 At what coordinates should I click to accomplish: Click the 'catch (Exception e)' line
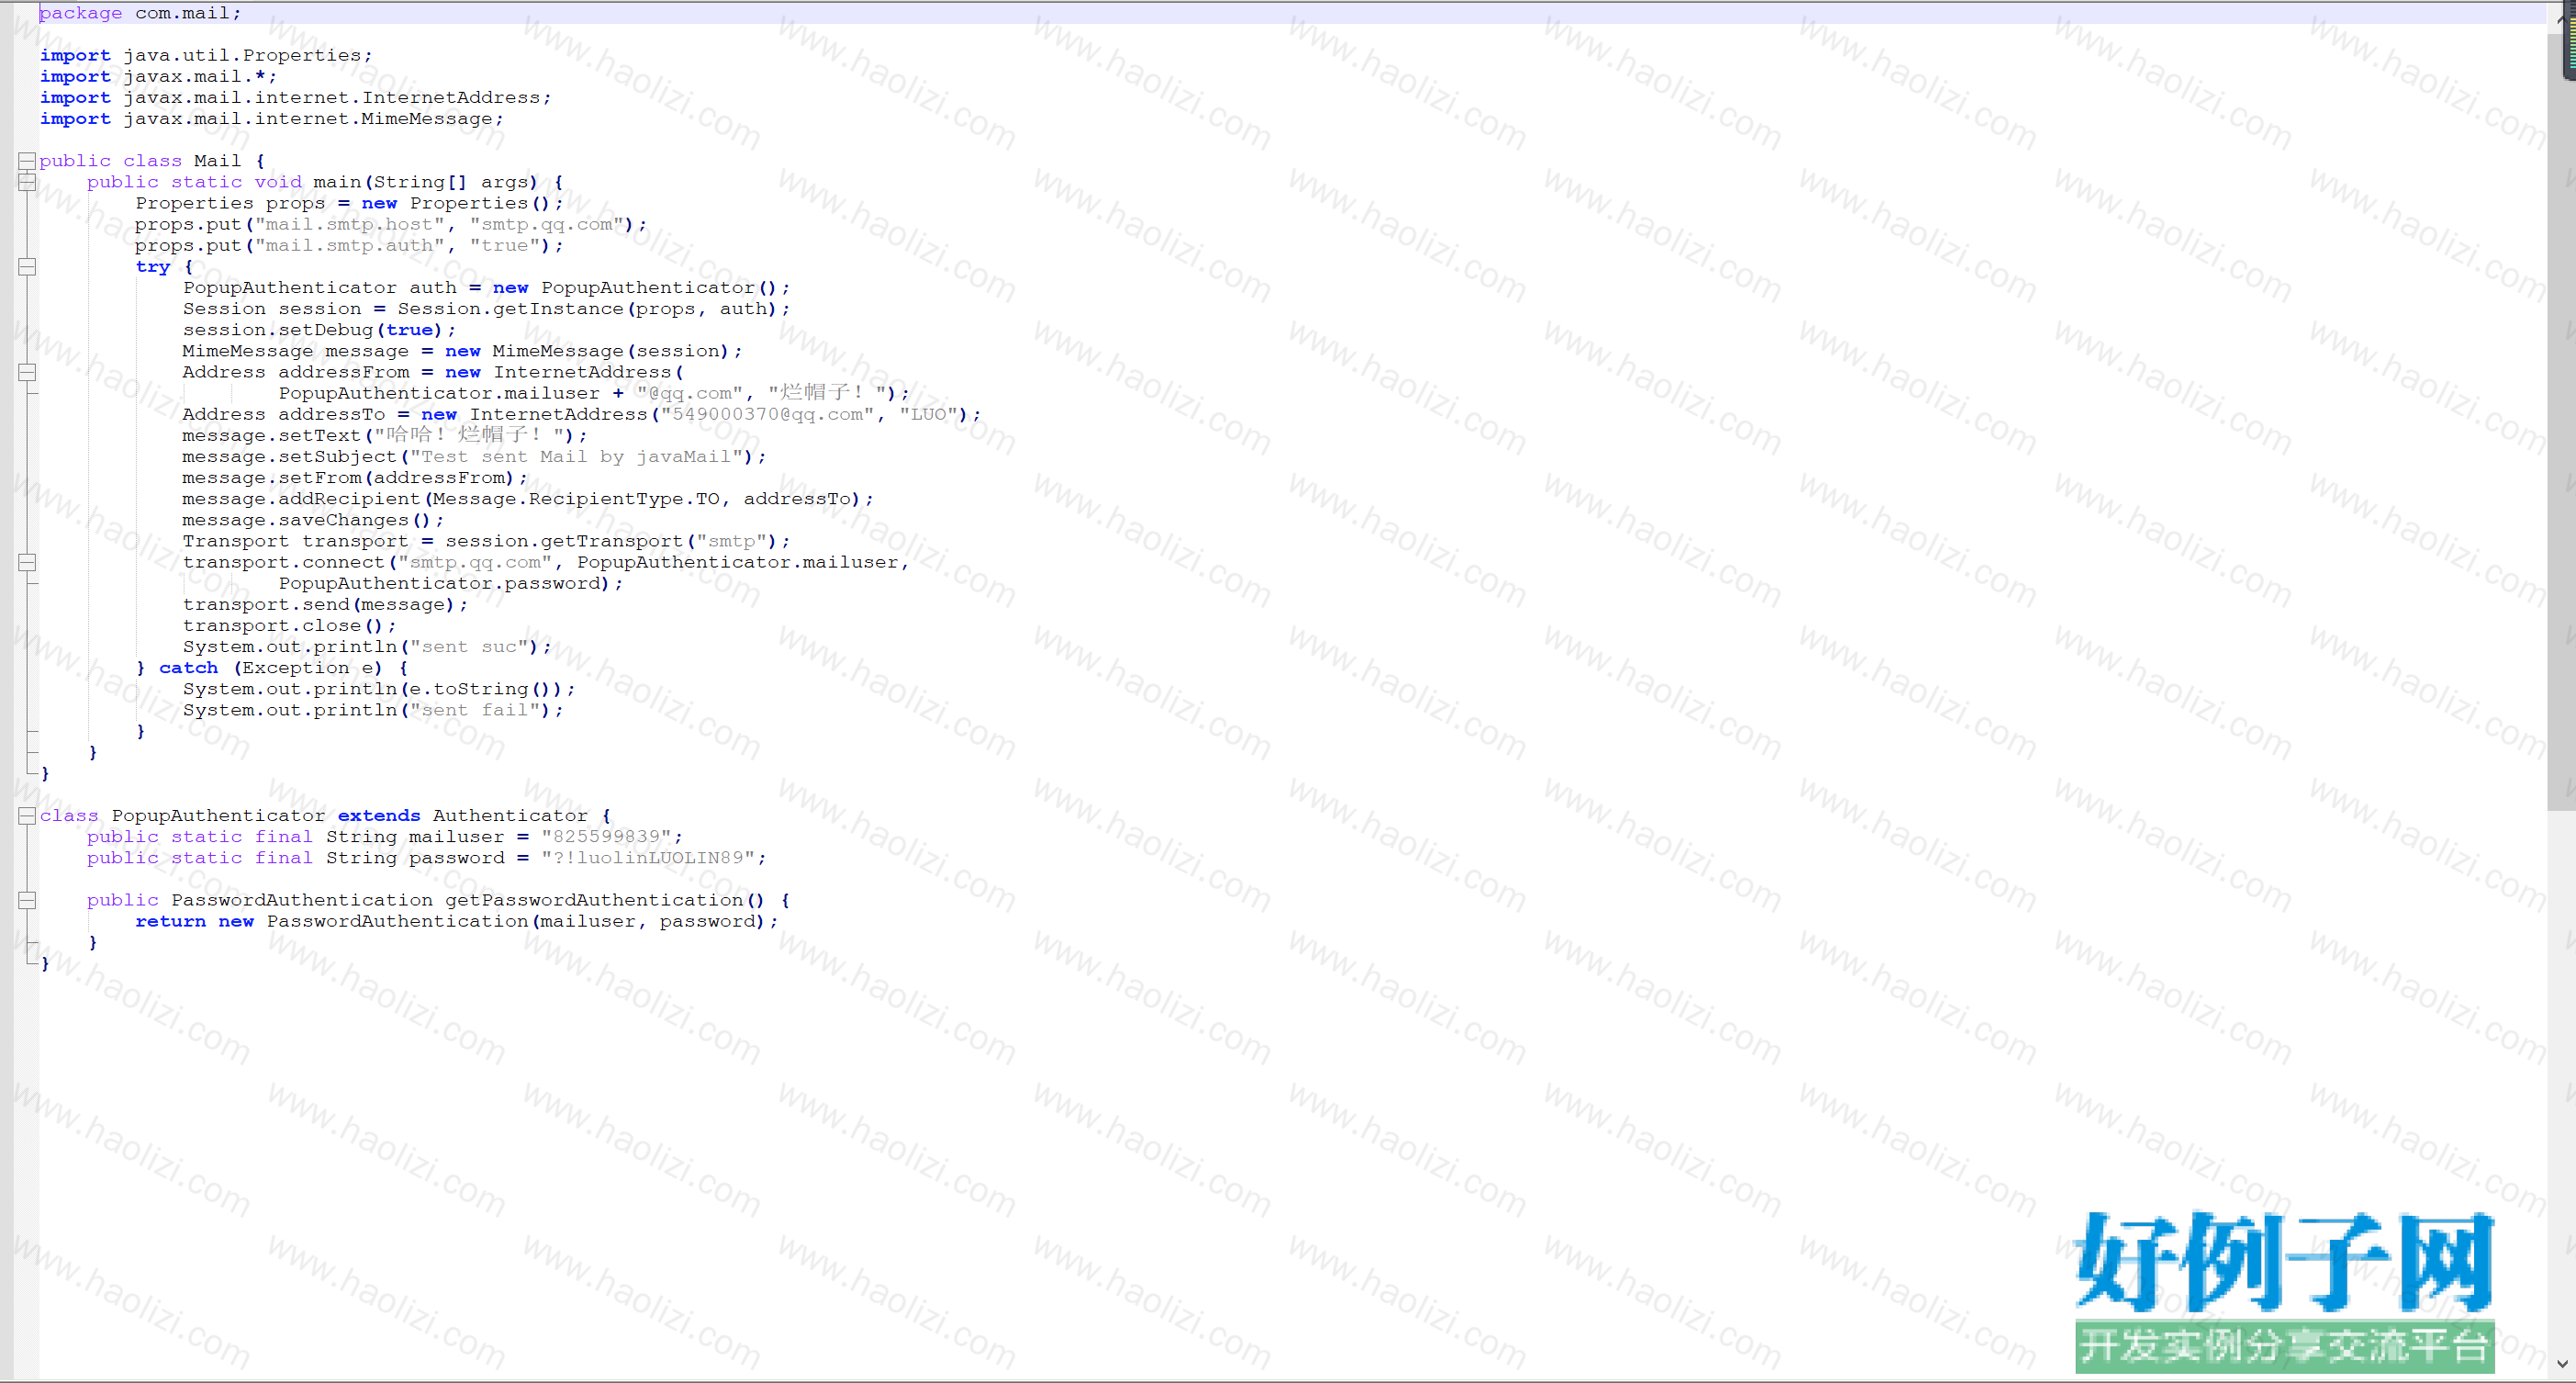click(x=272, y=668)
